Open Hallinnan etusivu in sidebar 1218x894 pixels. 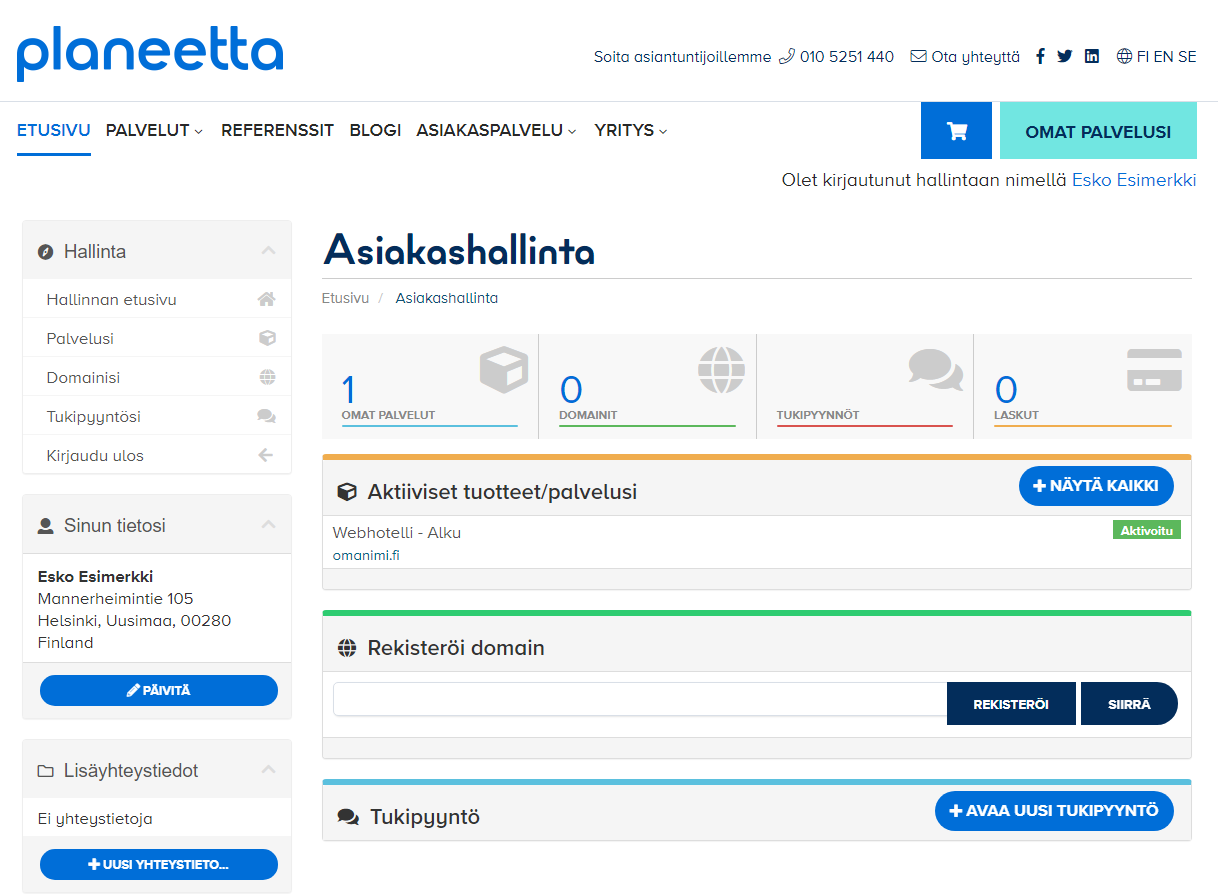pyautogui.click(x=157, y=299)
